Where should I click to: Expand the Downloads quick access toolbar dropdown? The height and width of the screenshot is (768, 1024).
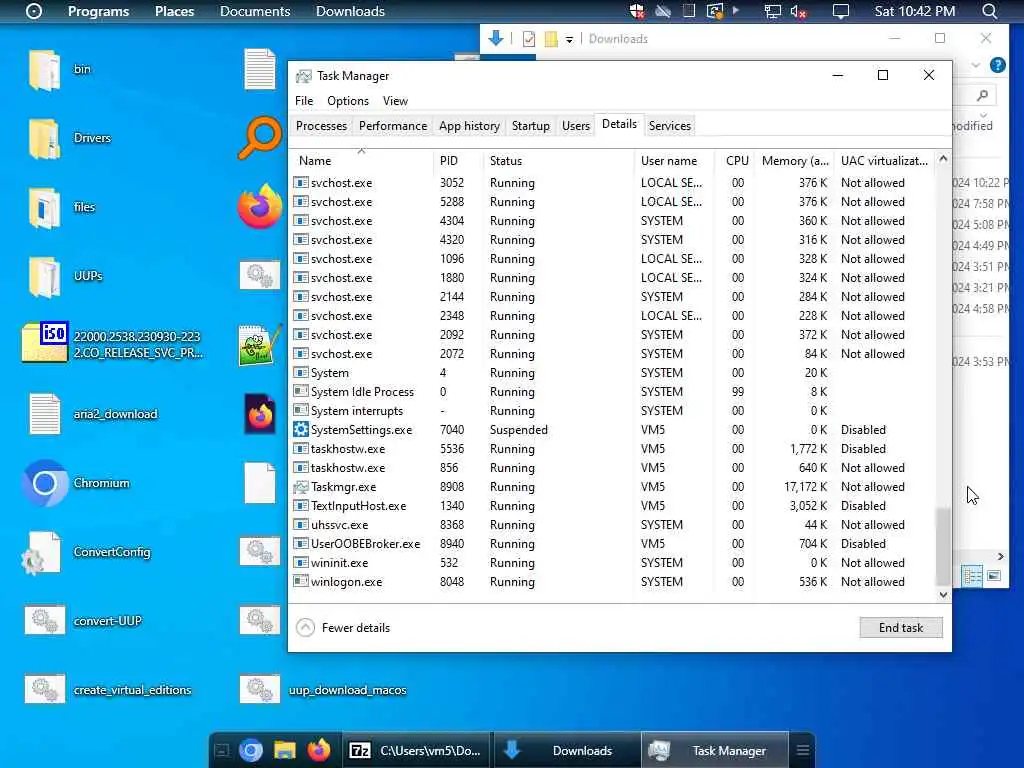(569, 40)
